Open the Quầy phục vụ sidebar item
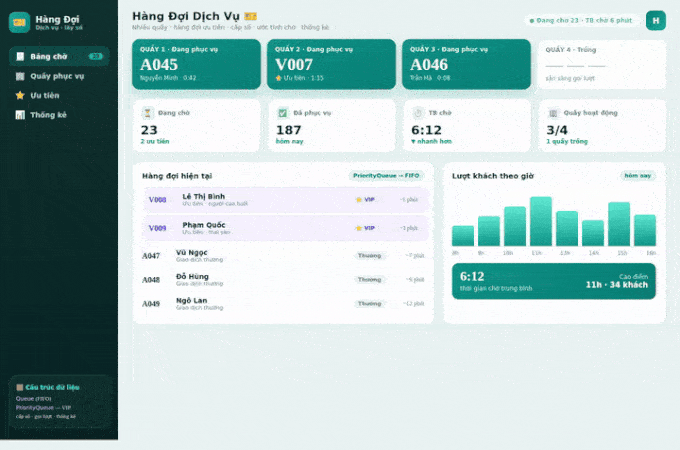 tap(59, 76)
